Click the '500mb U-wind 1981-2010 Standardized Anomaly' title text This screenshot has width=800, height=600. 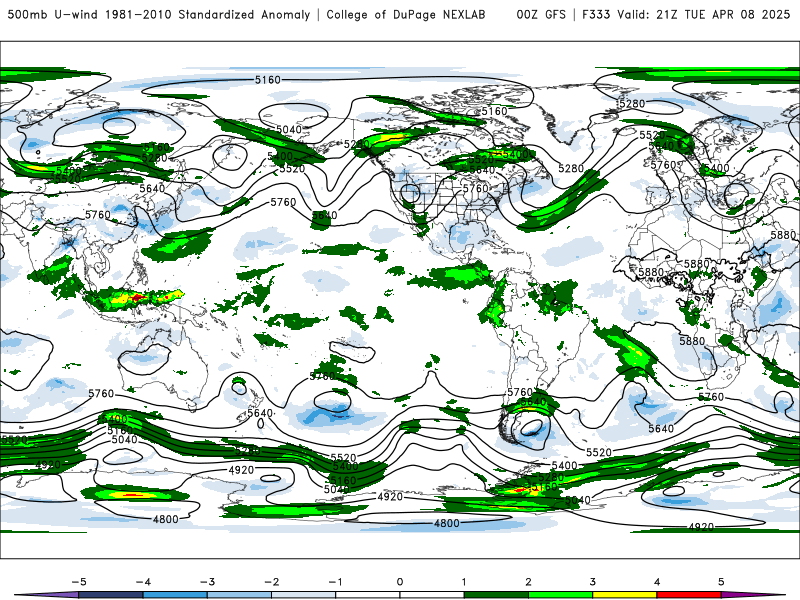pos(159,14)
